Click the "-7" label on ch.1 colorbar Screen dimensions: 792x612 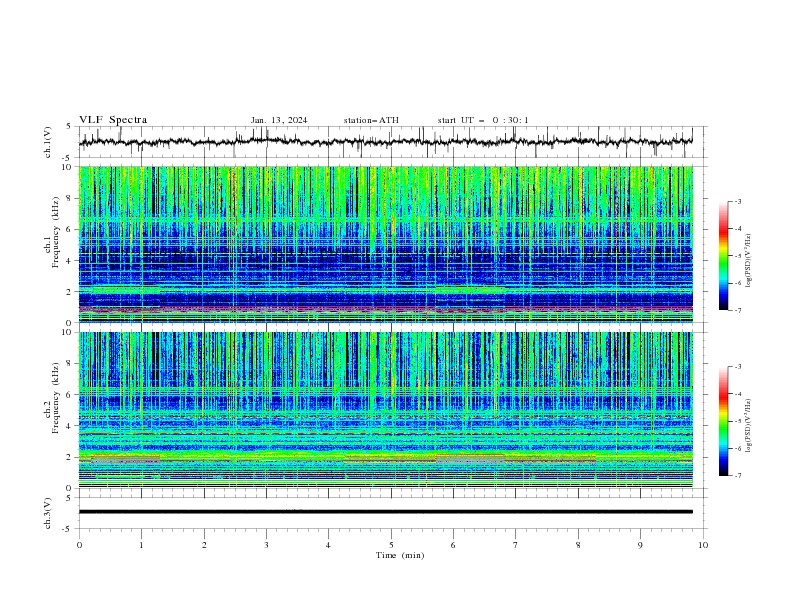[x=738, y=310]
